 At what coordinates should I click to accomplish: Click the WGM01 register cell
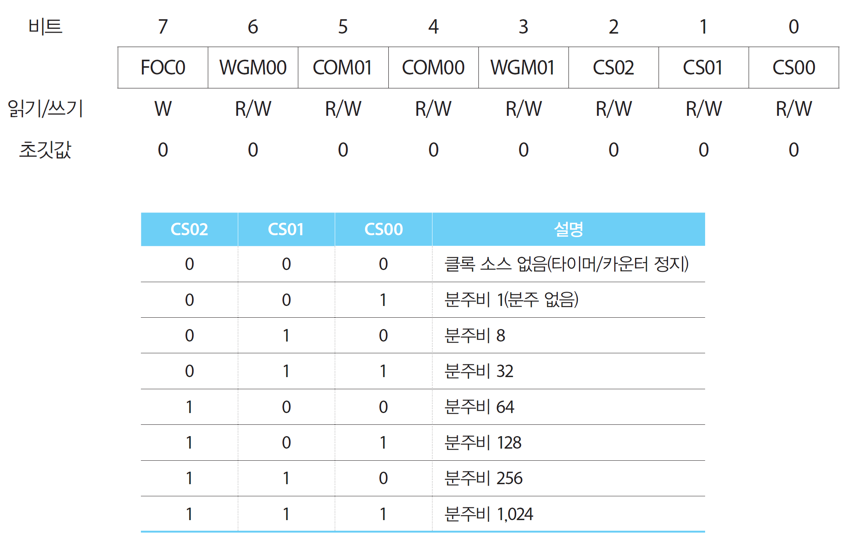(x=524, y=68)
